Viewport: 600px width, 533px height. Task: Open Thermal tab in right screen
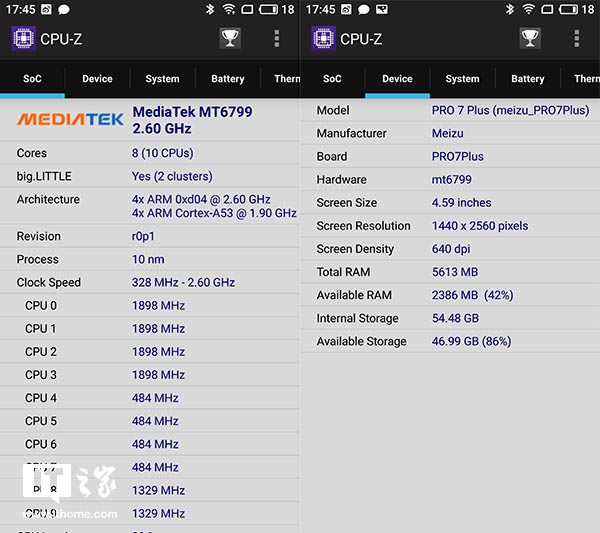click(580, 79)
